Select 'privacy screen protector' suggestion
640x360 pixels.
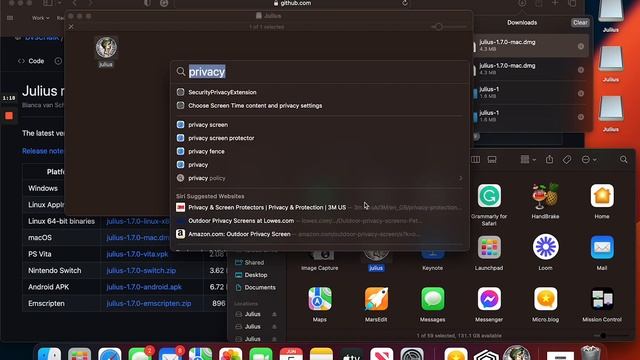click(x=320, y=138)
